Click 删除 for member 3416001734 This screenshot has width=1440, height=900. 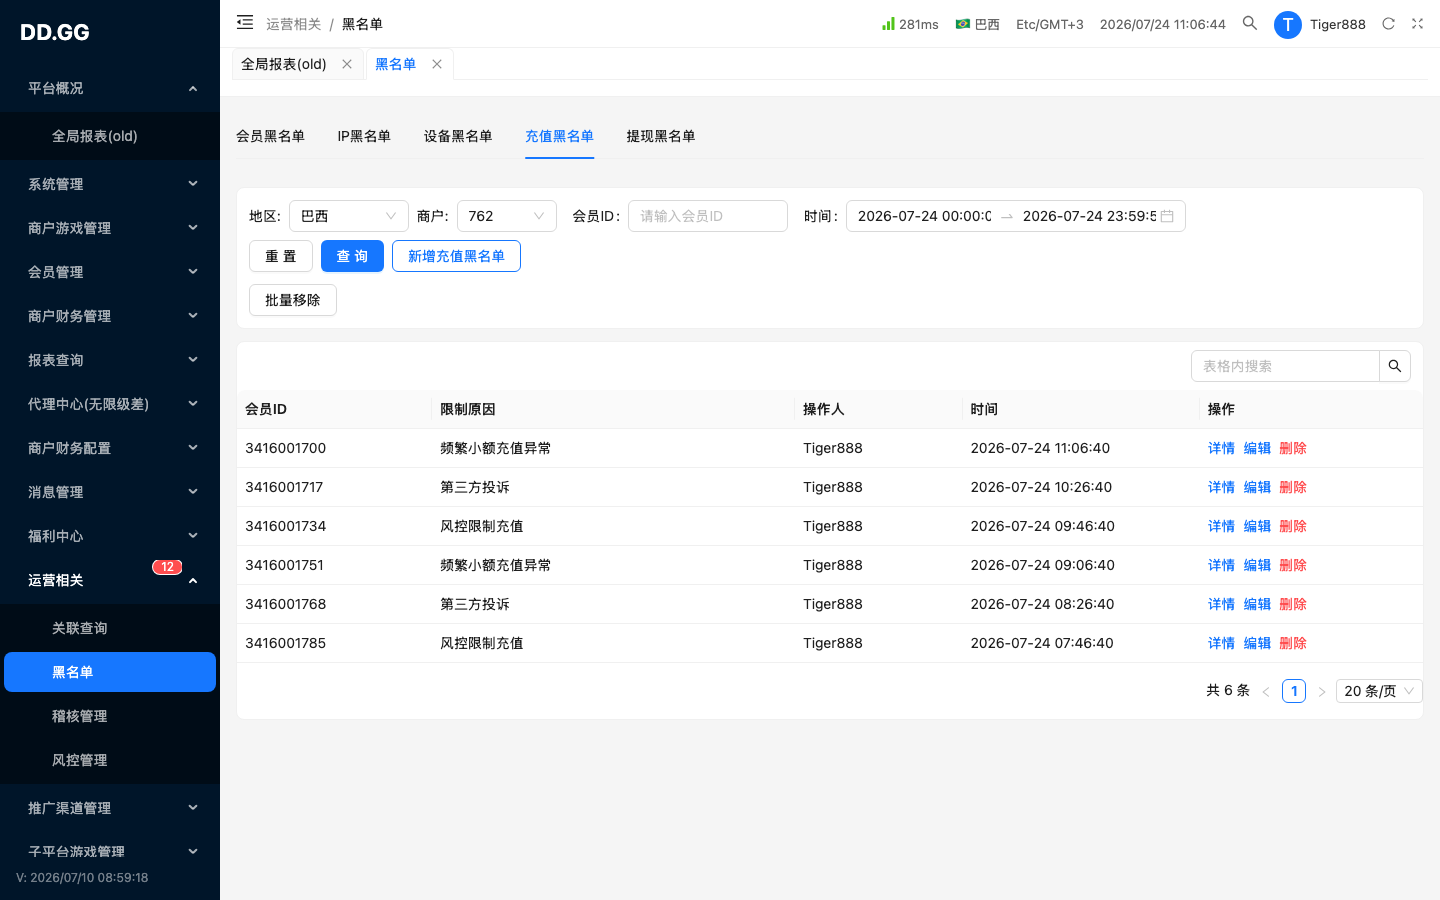[x=1293, y=526]
